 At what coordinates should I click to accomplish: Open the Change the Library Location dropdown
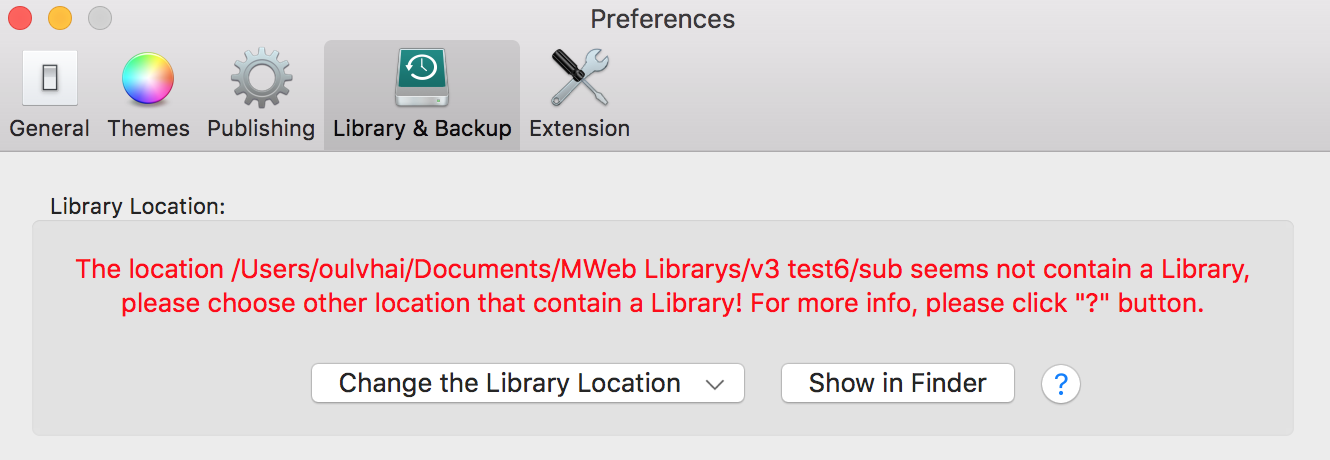click(528, 383)
